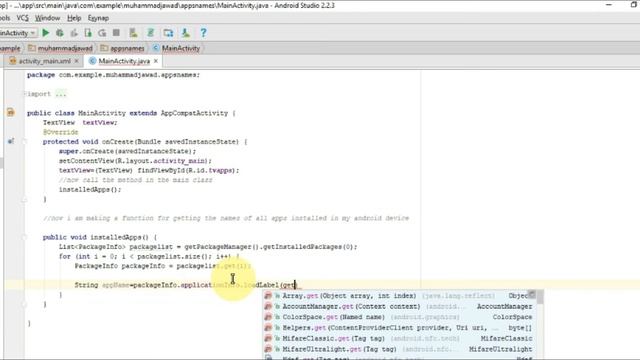Choose AccountManager.get completion suggestion
640x360 pixels.
(400, 306)
